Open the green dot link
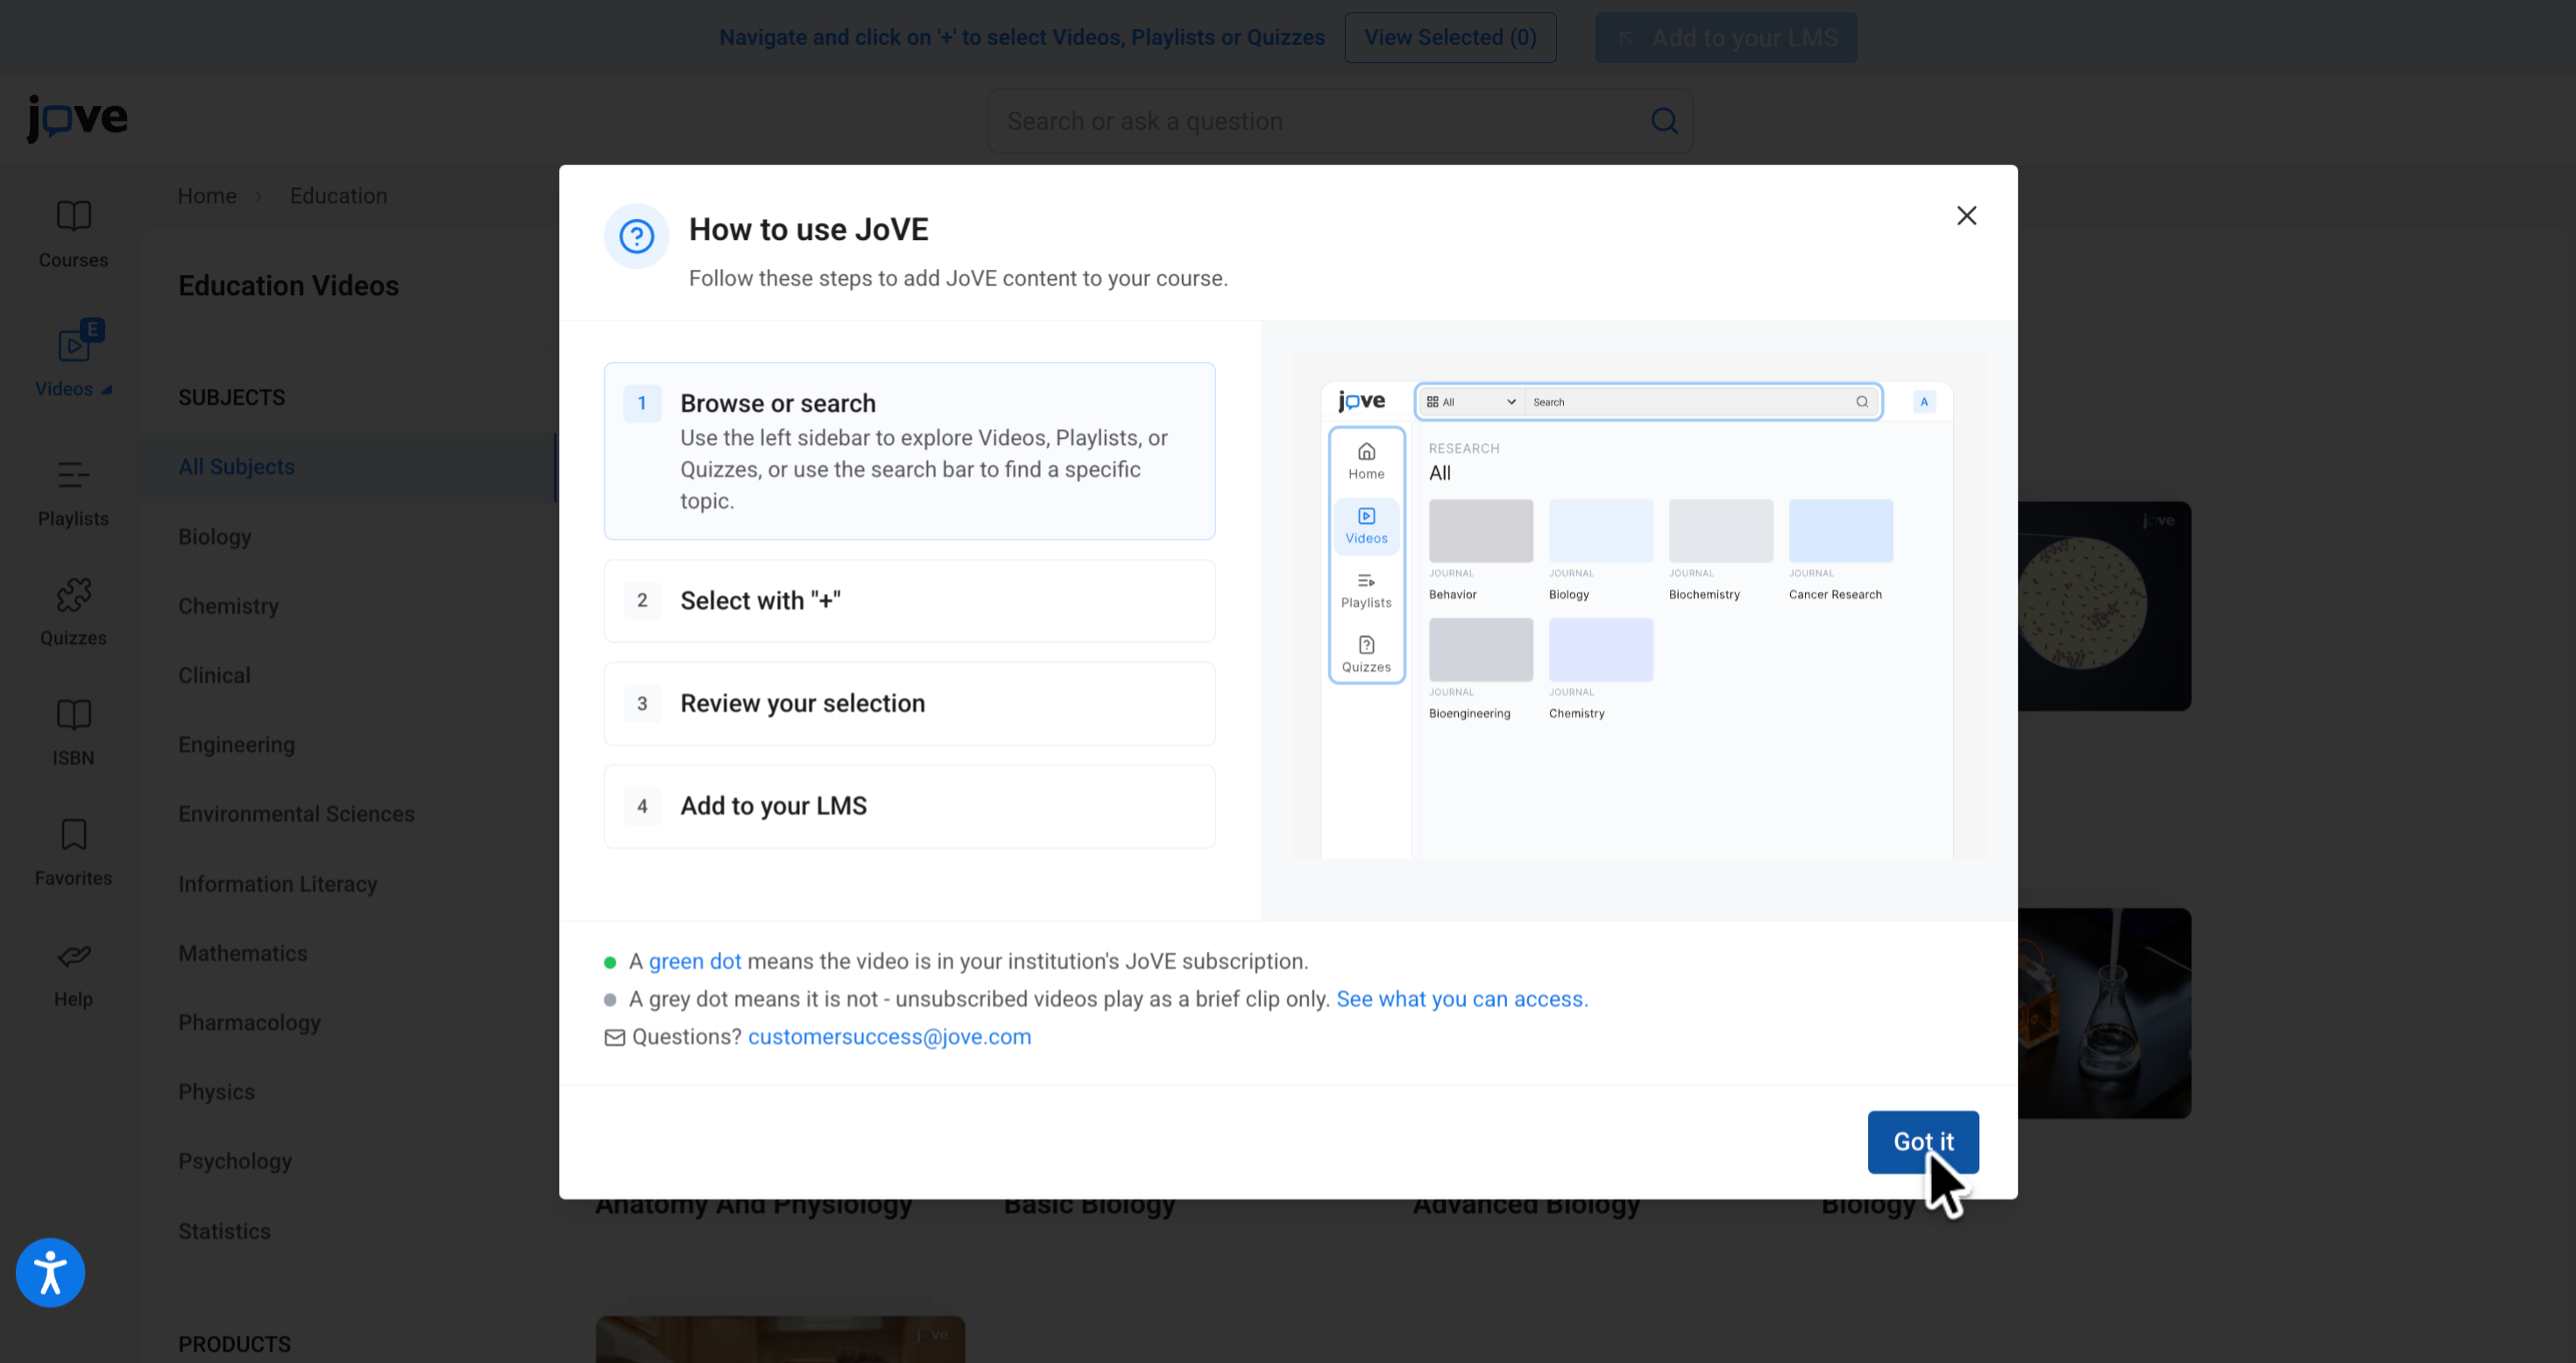 pyautogui.click(x=694, y=961)
